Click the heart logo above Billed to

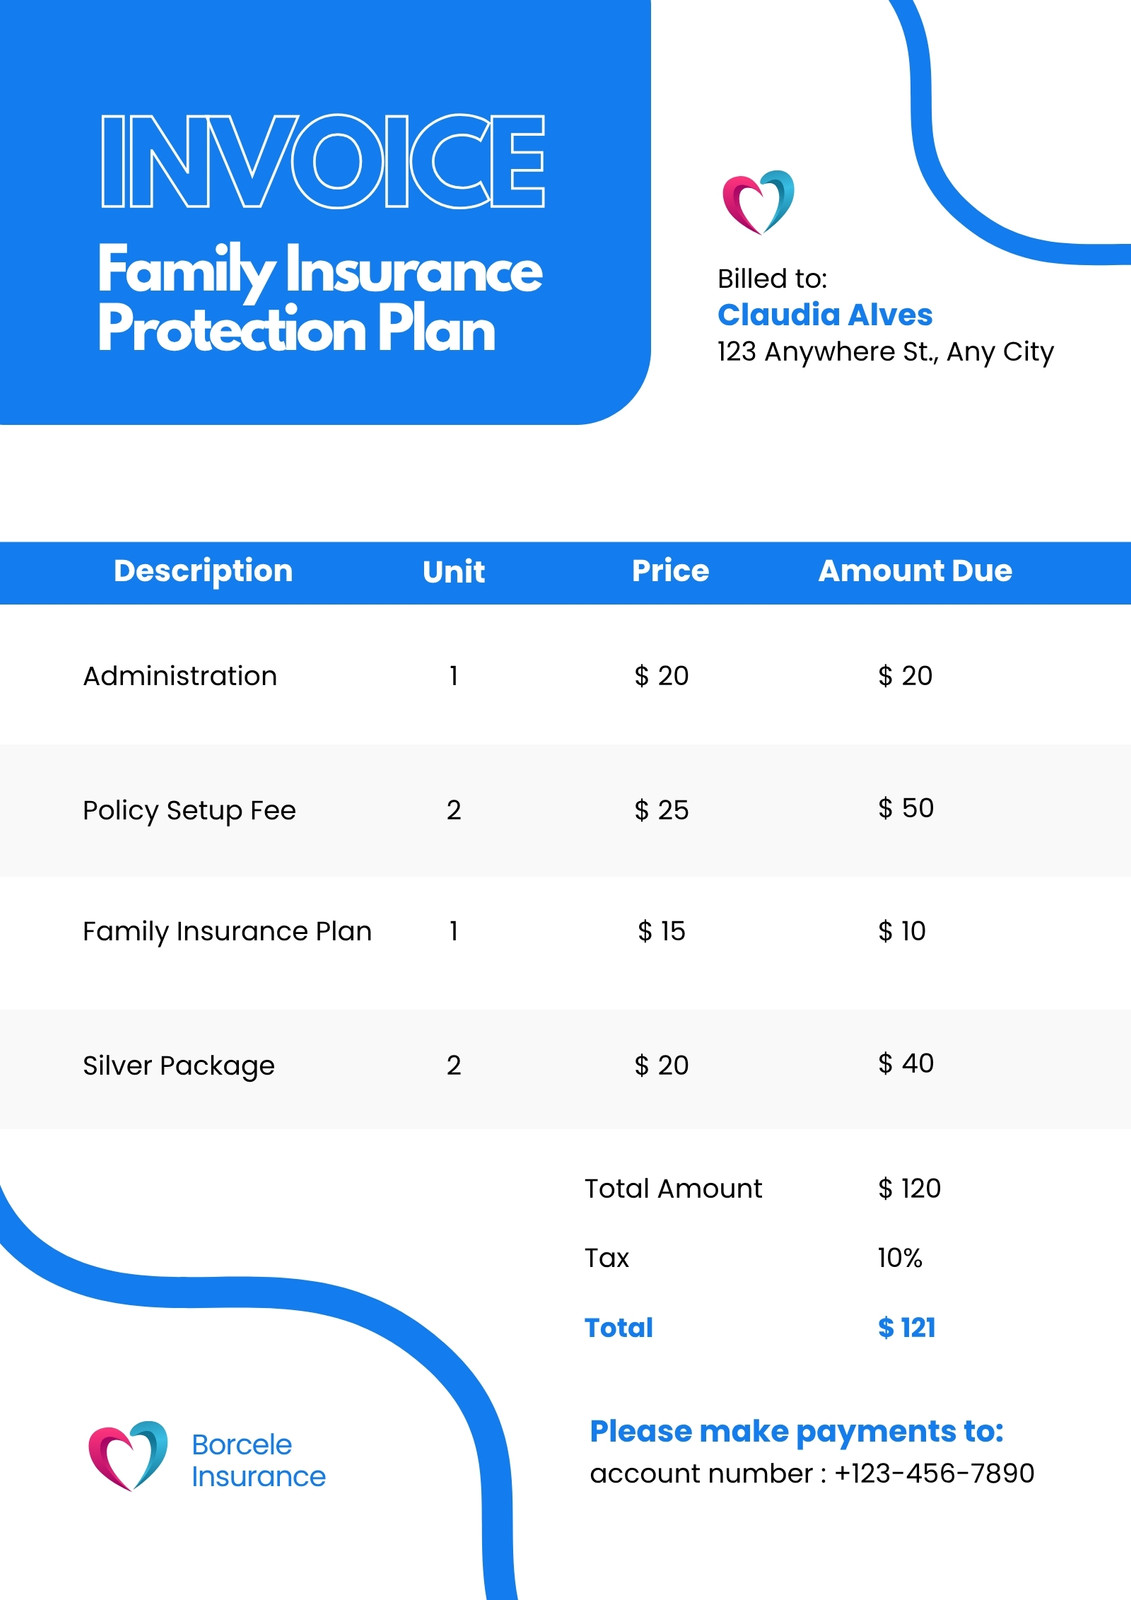pyautogui.click(x=758, y=202)
